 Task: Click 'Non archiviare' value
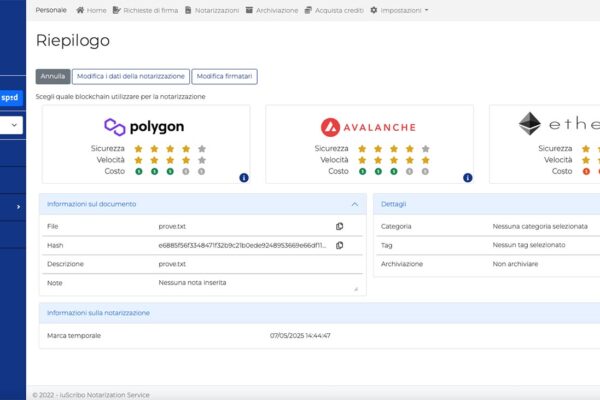tap(515, 264)
